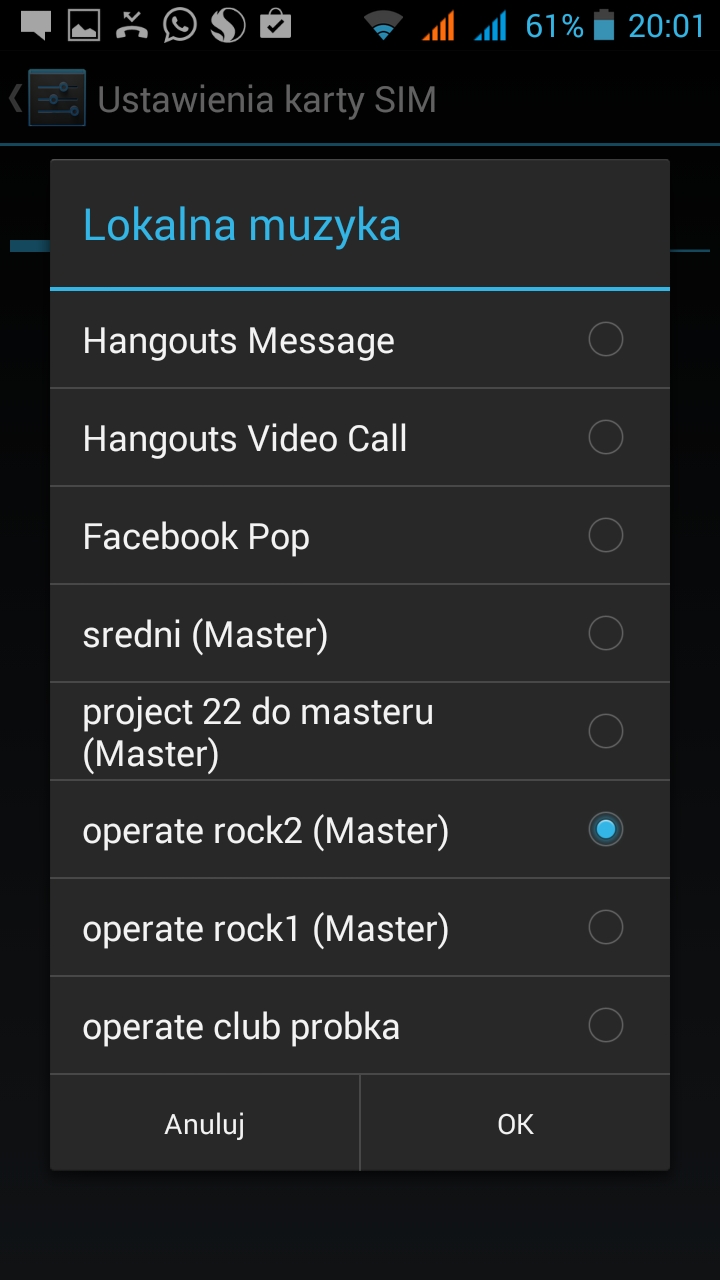
Task: Tap the selected operate rock2 radio button
Action: point(605,830)
